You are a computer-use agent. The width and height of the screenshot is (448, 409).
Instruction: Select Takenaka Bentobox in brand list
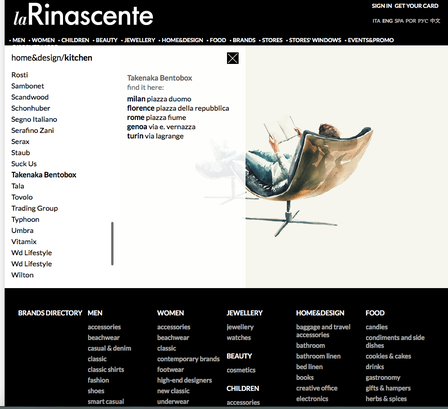tap(44, 175)
